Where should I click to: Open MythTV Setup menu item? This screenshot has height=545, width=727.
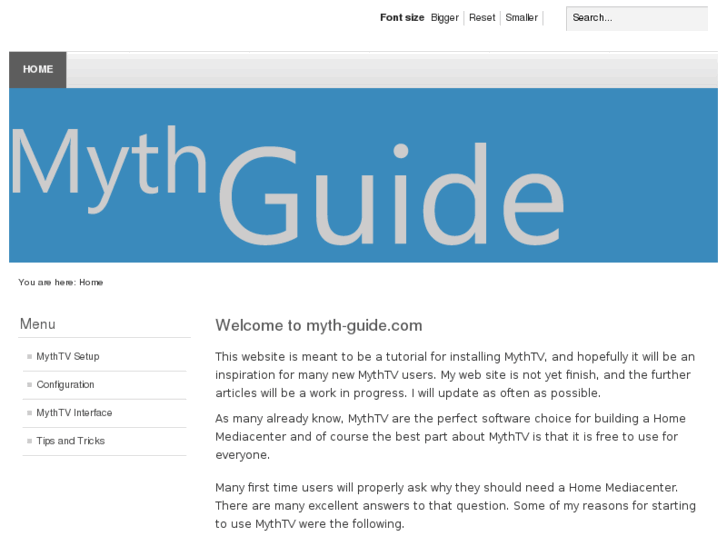pyautogui.click(x=68, y=356)
